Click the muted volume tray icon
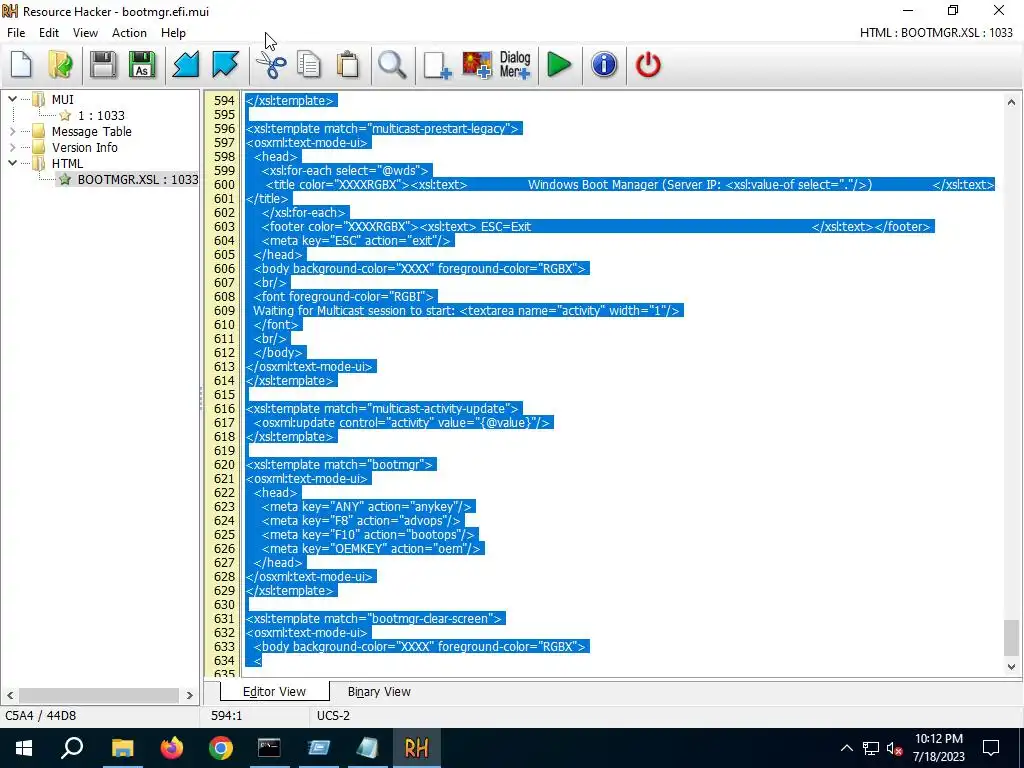Image resolution: width=1024 pixels, height=768 pixels. pos(895,748)
